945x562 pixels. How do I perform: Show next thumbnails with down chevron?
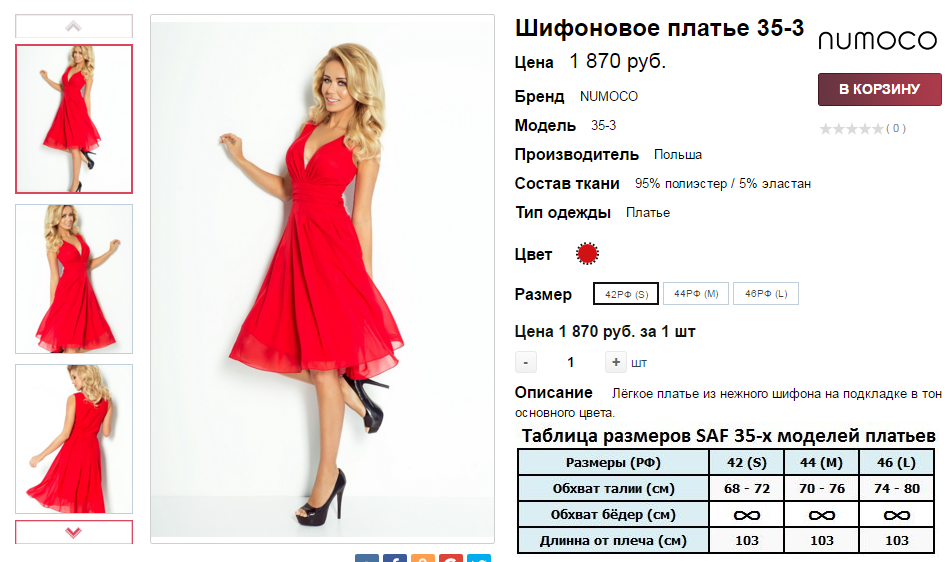[74, 532]
